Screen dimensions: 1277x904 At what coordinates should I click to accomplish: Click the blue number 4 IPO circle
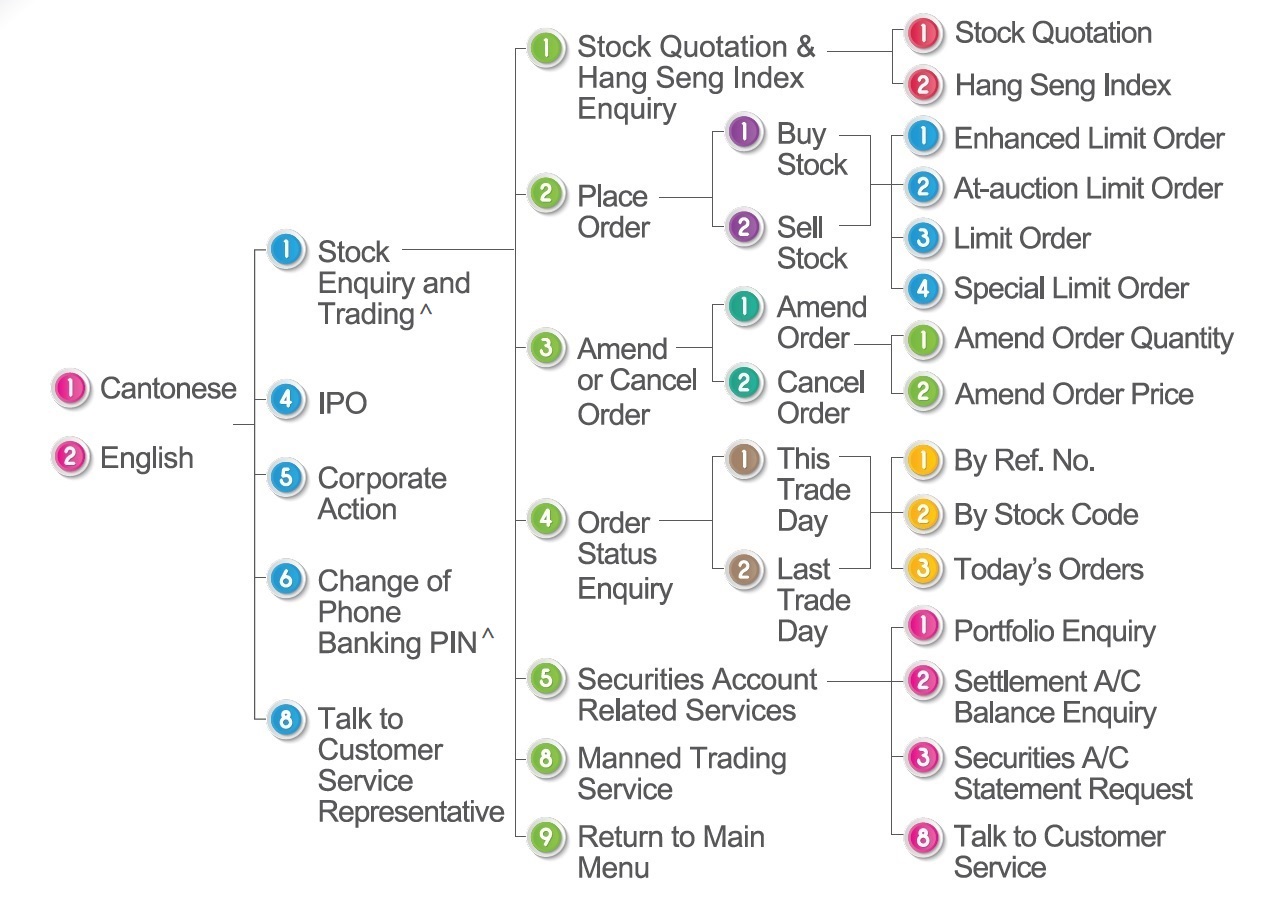click(x=287, y=403)
